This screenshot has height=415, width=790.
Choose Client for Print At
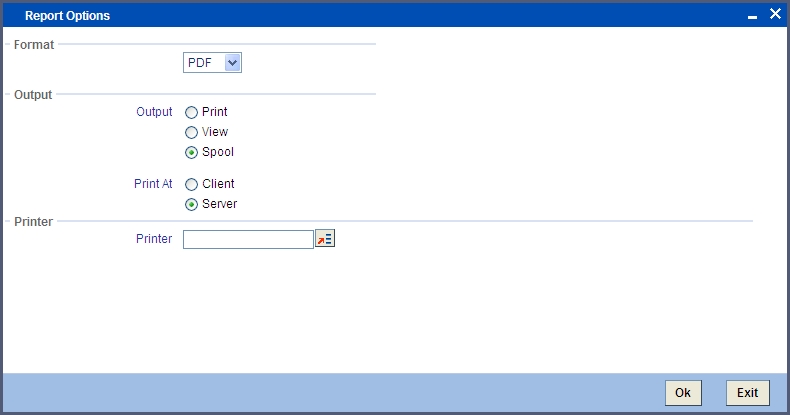coord(191,184)
